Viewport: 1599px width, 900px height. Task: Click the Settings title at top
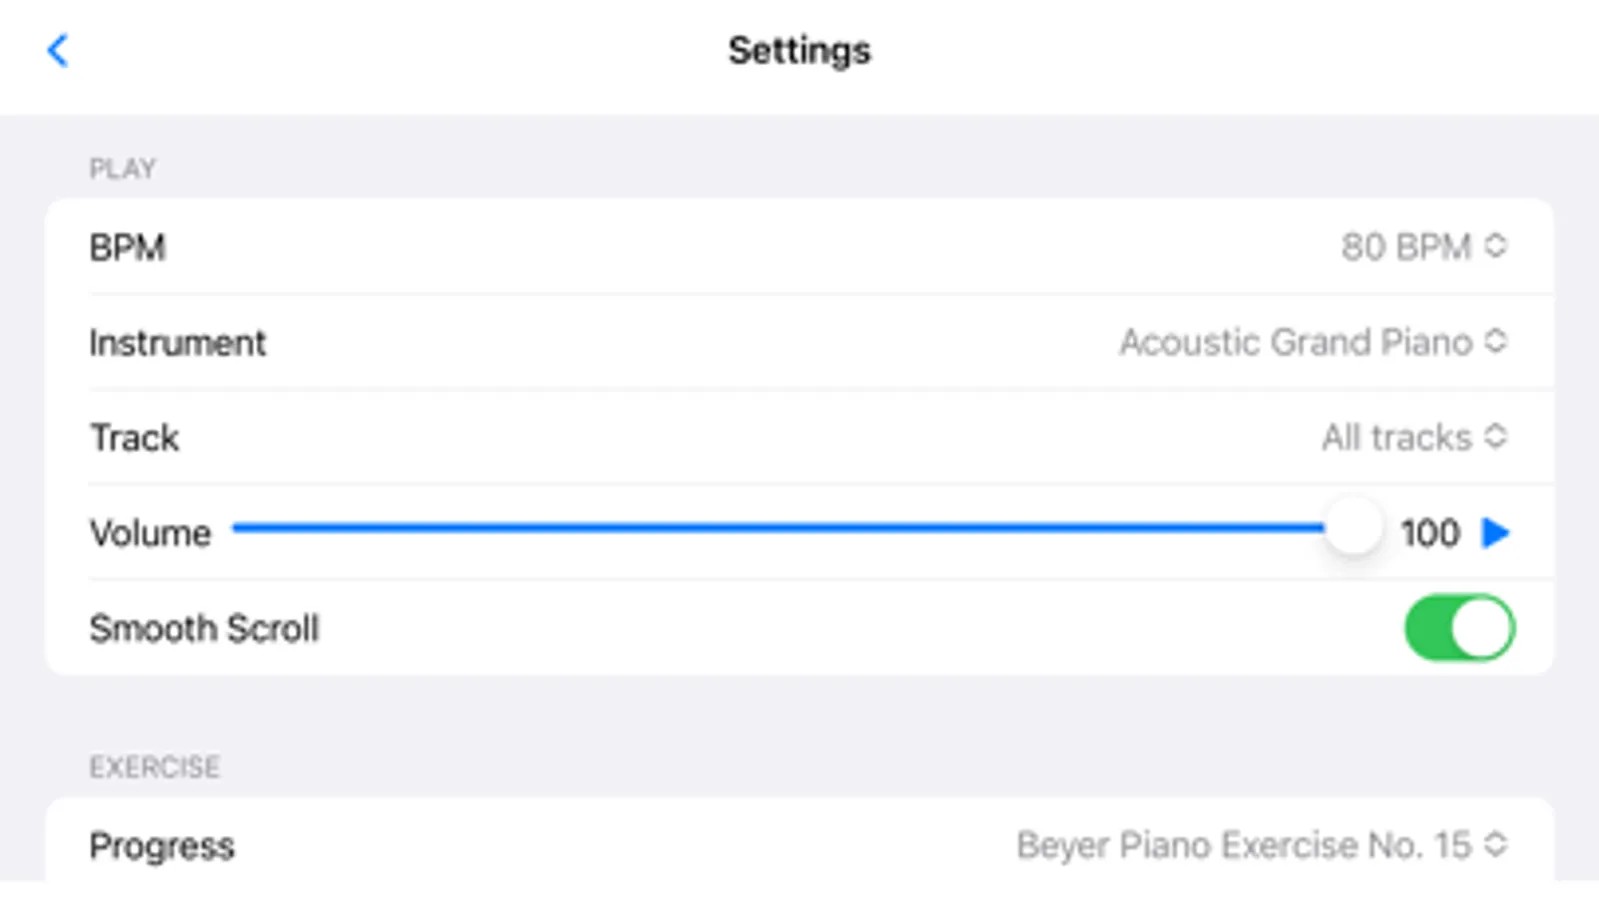[799, 50]
